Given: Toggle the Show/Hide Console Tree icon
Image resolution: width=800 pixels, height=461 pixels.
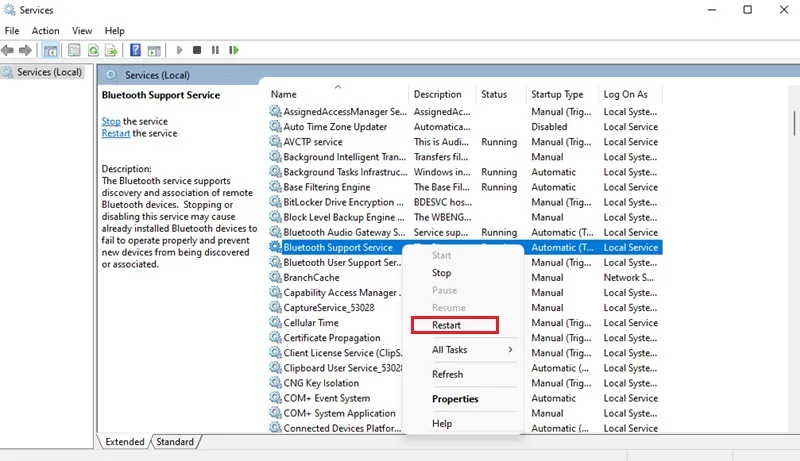Looking at the screenshot, I should pos(51,50).
